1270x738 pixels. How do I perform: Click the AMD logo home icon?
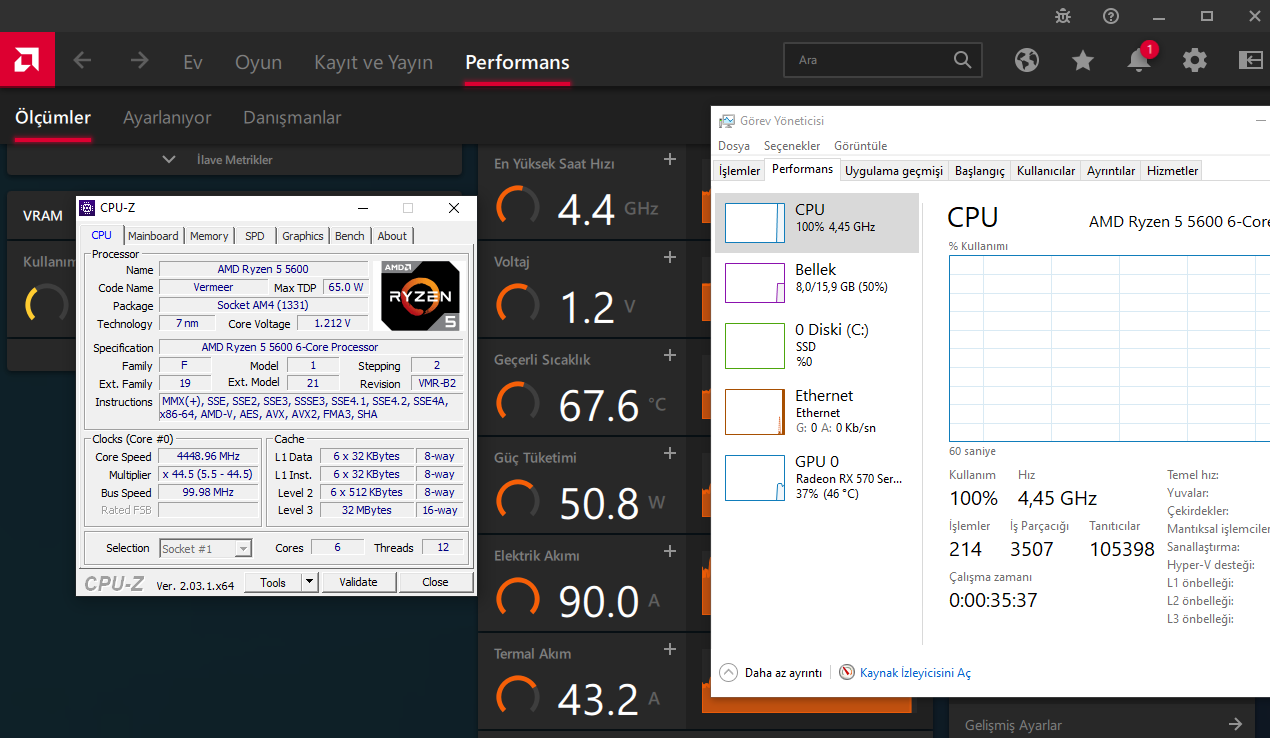point(27,61)
